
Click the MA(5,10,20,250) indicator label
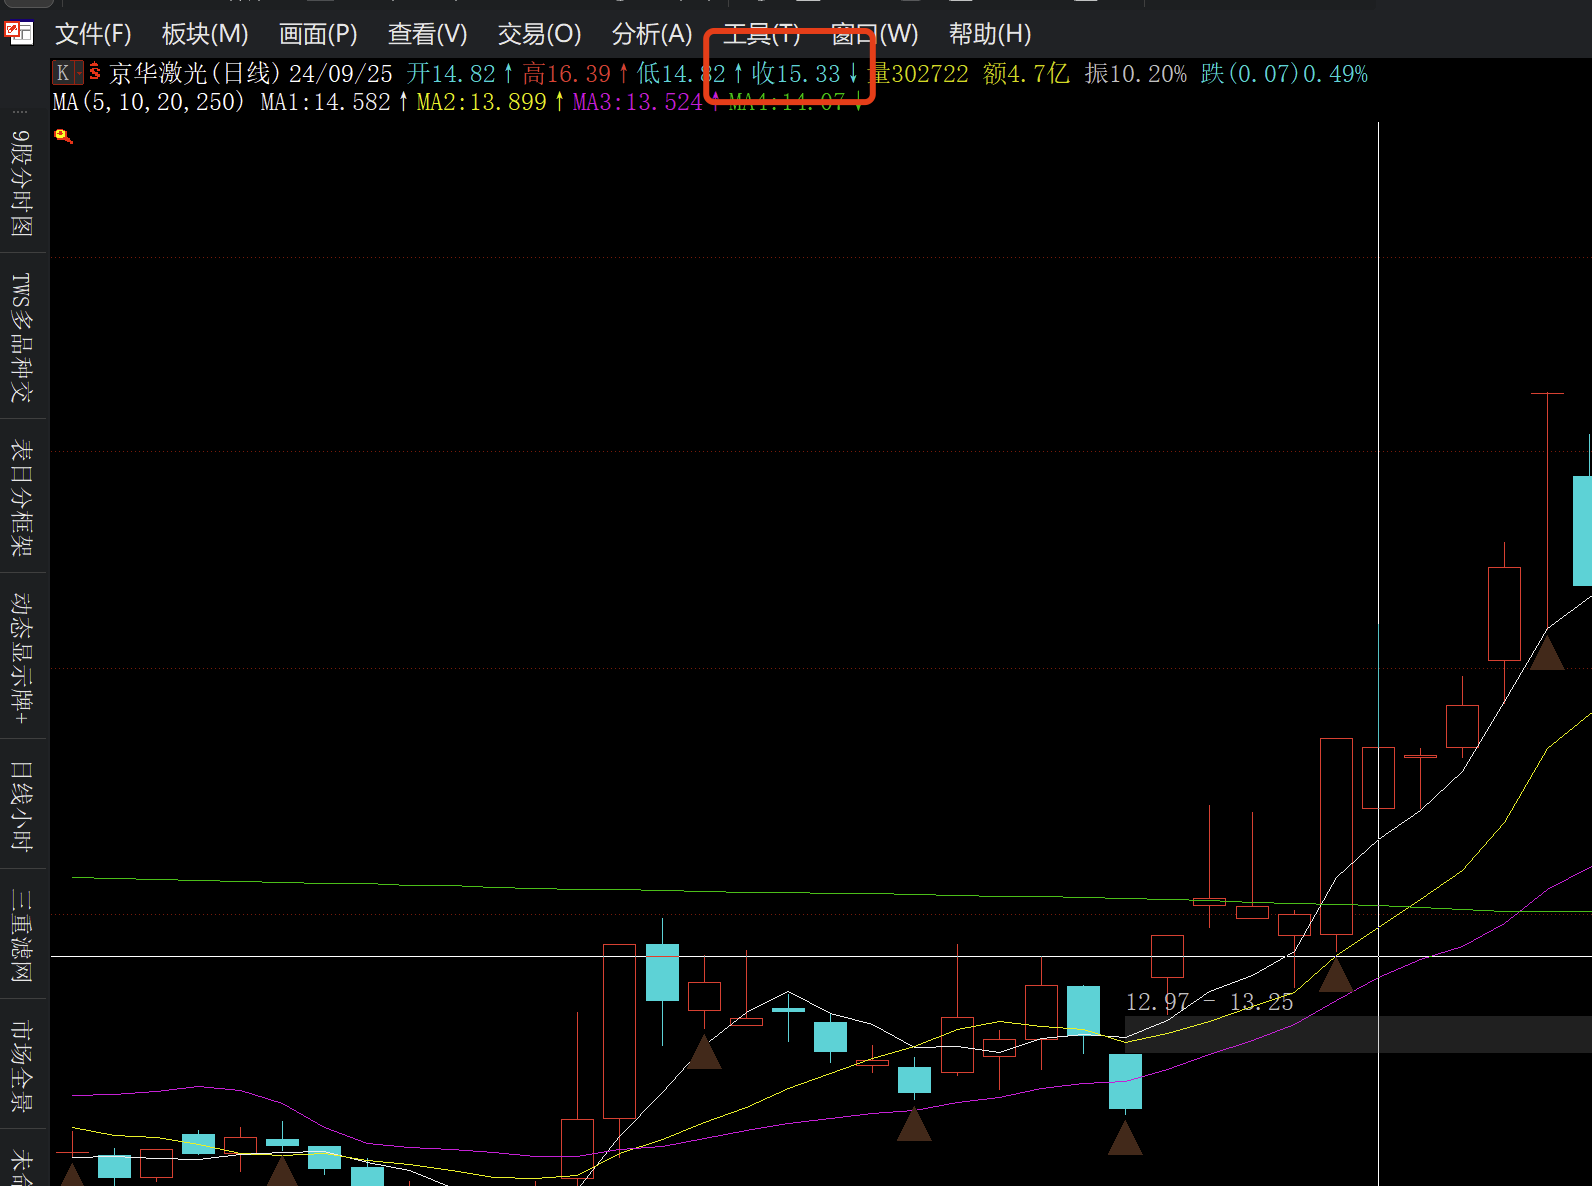pyautogui.click(x=148, y=102)
